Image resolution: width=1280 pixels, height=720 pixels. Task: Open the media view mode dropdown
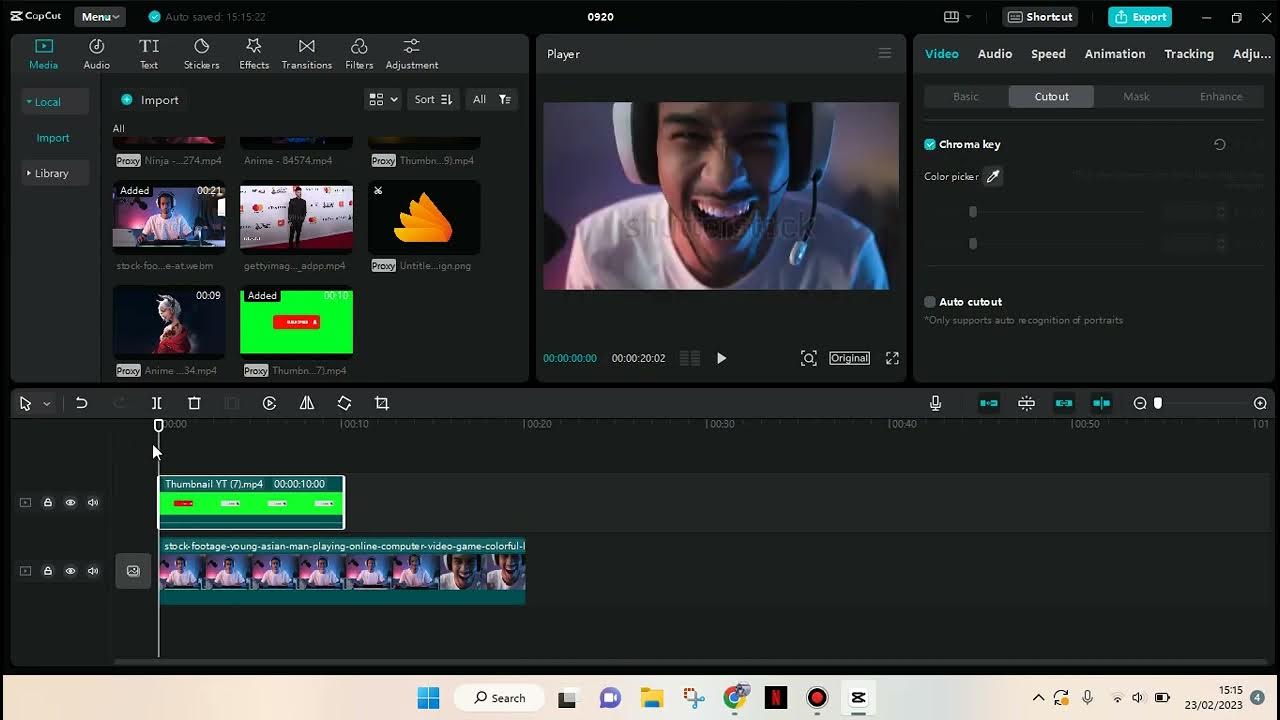383,99
